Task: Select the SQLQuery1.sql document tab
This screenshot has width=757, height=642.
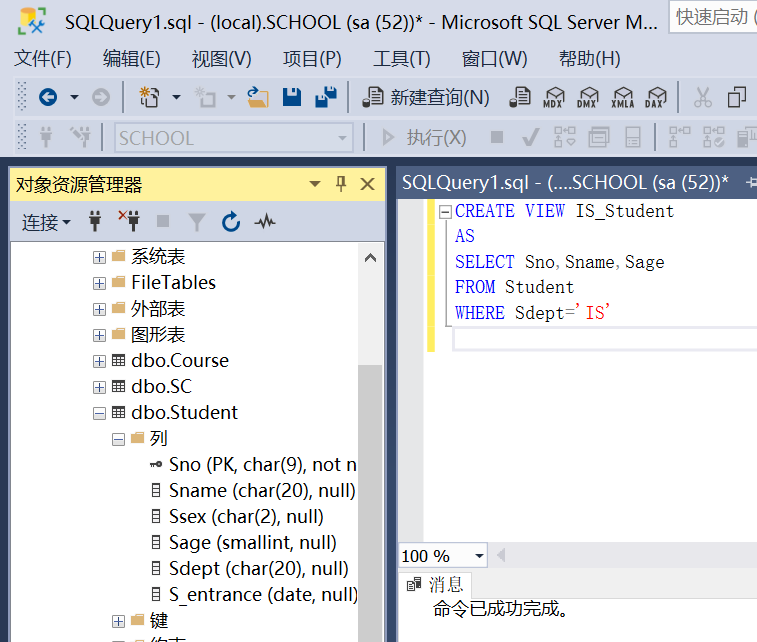Action: 565,182
